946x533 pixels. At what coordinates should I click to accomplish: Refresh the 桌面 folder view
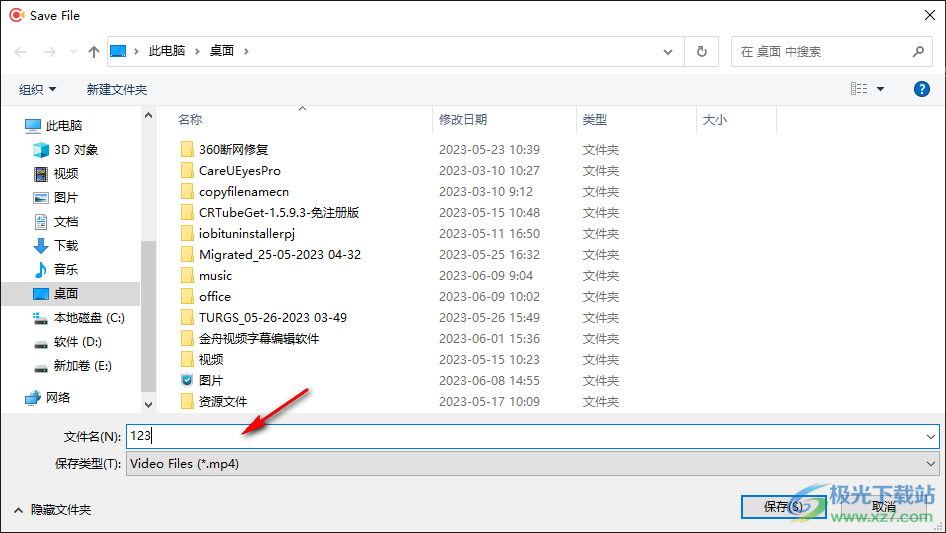pyautogui.click(x=702, y=52)
